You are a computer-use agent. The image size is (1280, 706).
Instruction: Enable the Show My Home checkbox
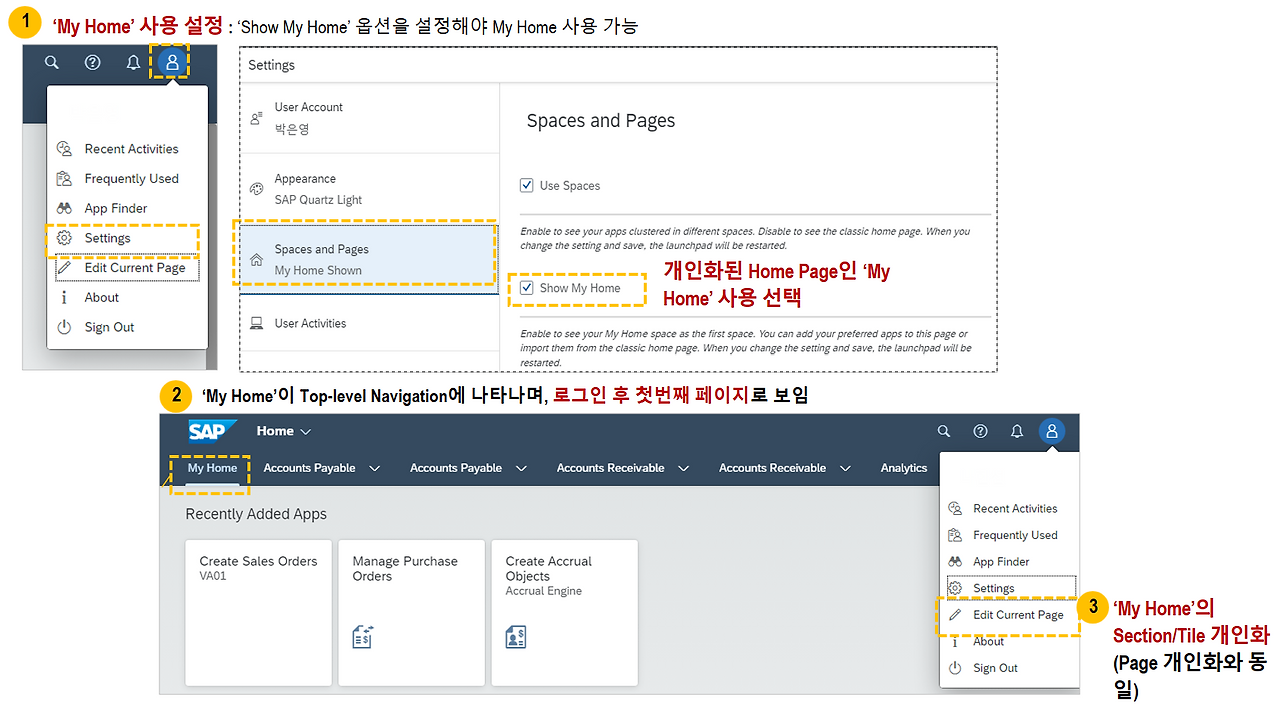coord(527,288)
